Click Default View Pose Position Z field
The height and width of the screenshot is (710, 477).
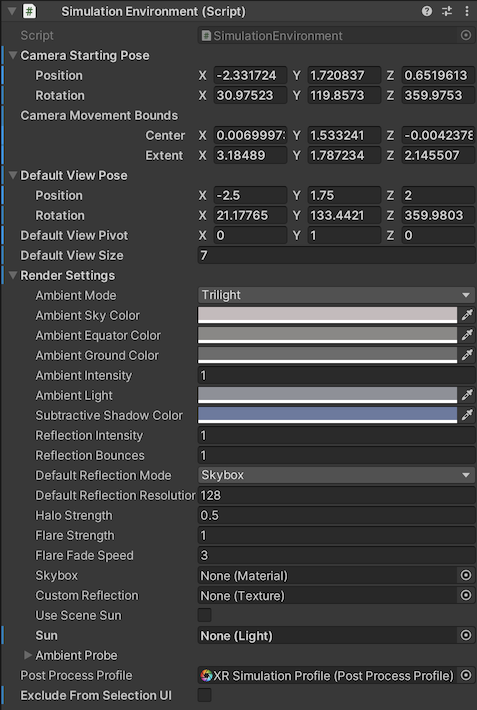pos(438,195)
